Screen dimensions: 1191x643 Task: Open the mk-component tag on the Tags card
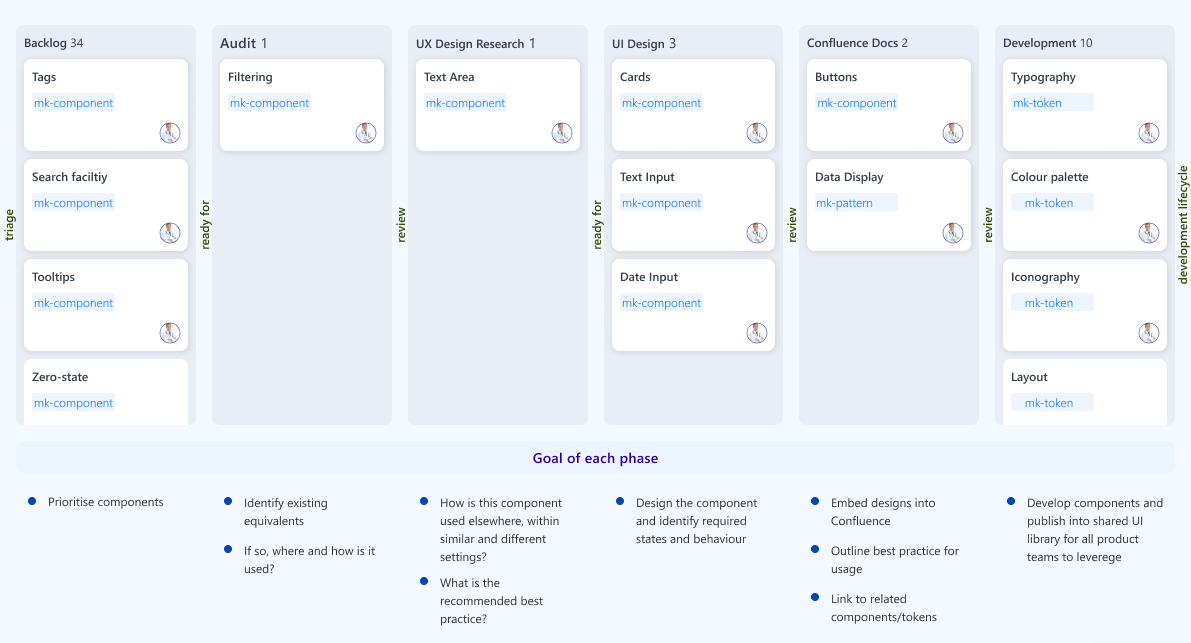point(73,102)
